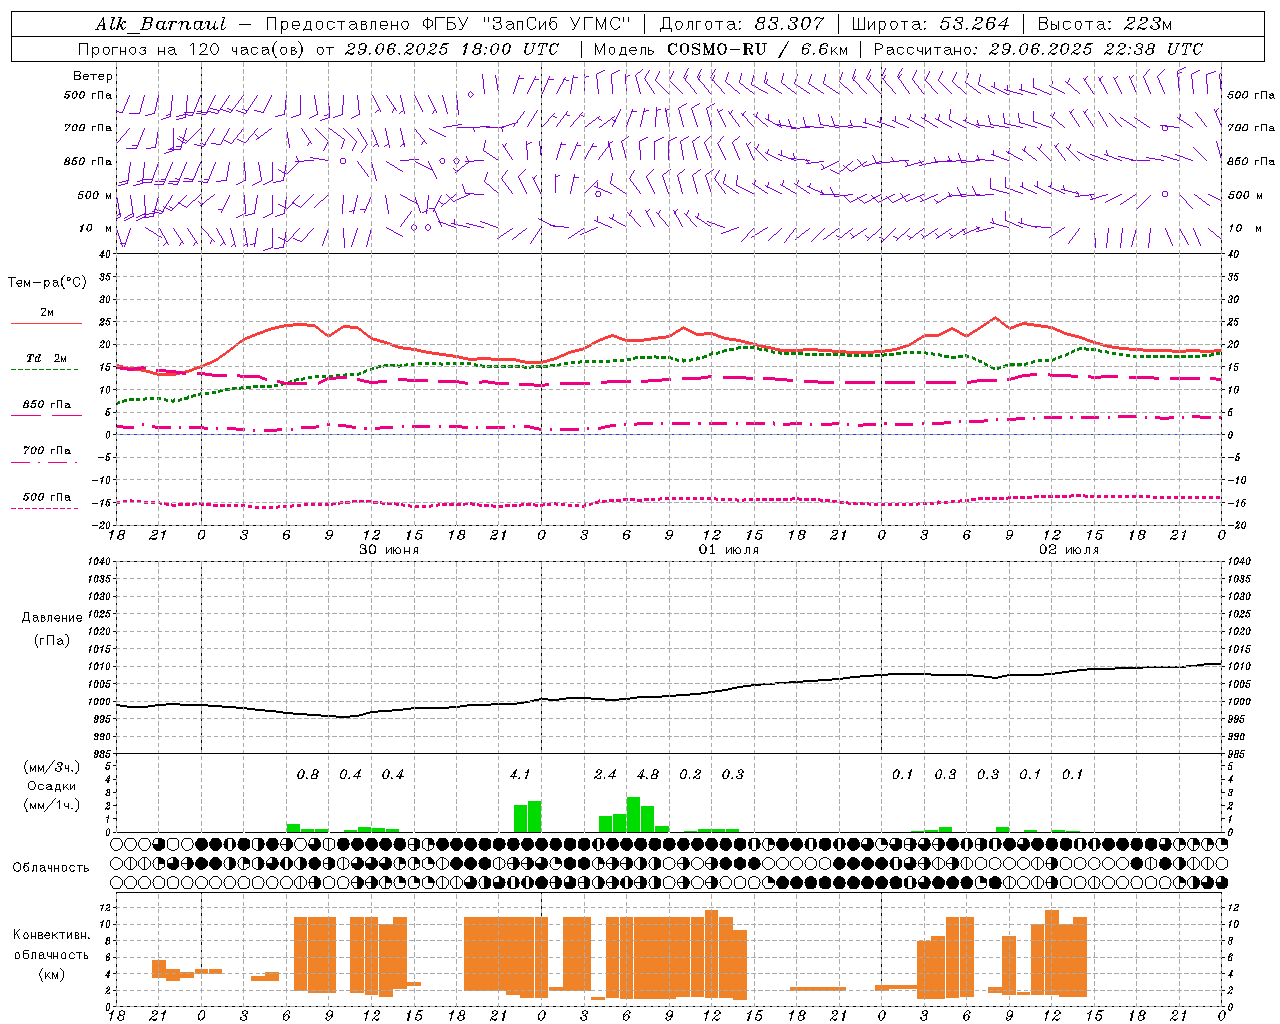Click the left 10 м wind level label

coord(96,228)
